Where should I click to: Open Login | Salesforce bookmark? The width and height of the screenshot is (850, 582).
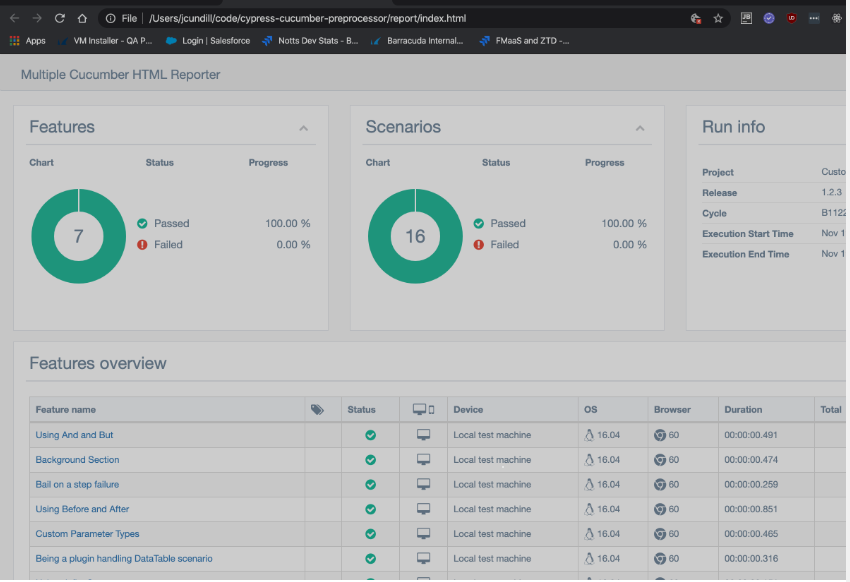pos(208,41)
